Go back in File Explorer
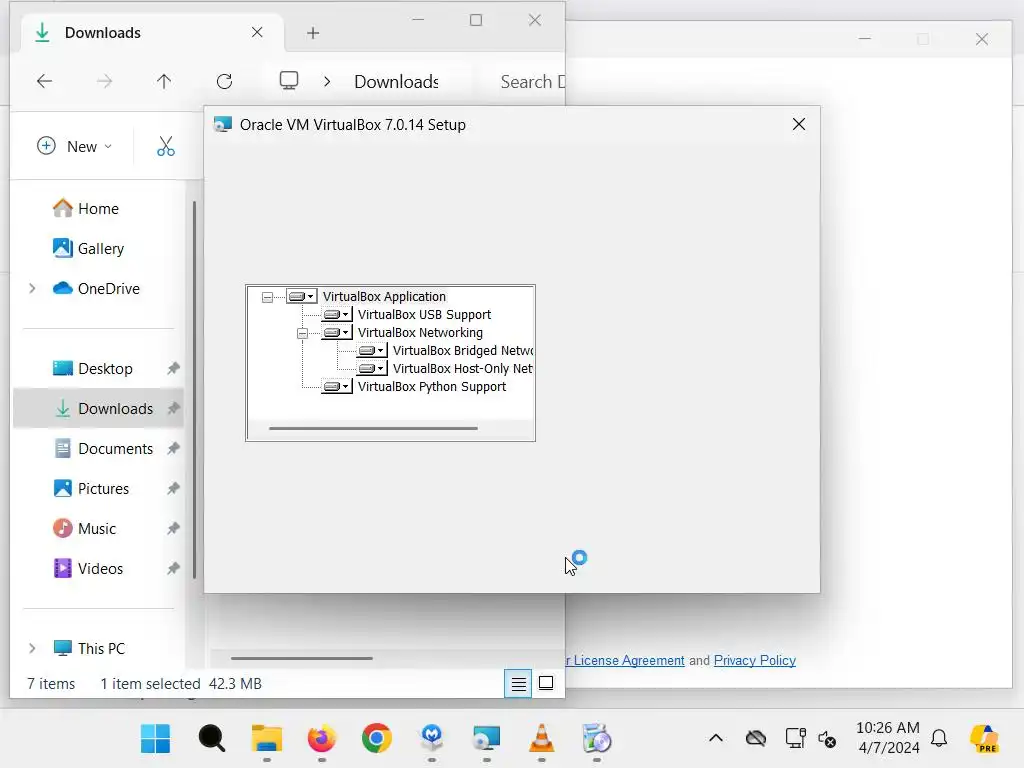The image size is (1024, 768). point(44,82)
